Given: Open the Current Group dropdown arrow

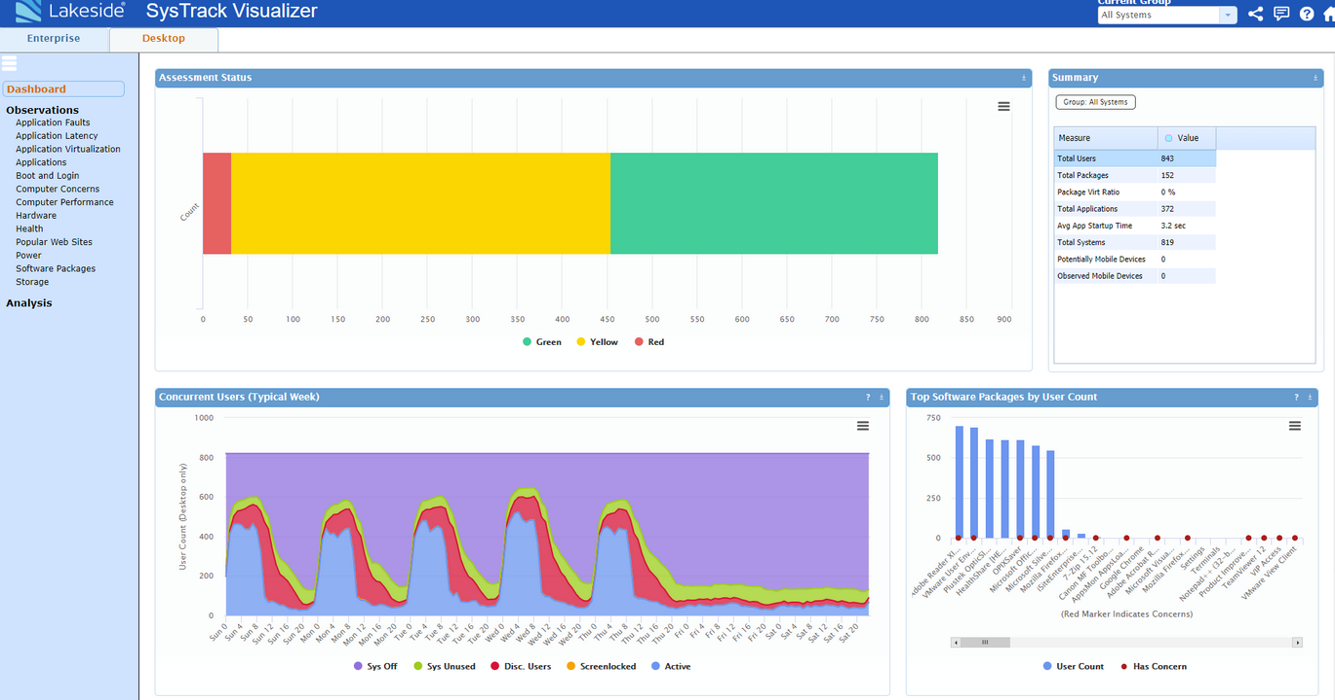Looking at the screenshot, I should tap(1228, 15).
